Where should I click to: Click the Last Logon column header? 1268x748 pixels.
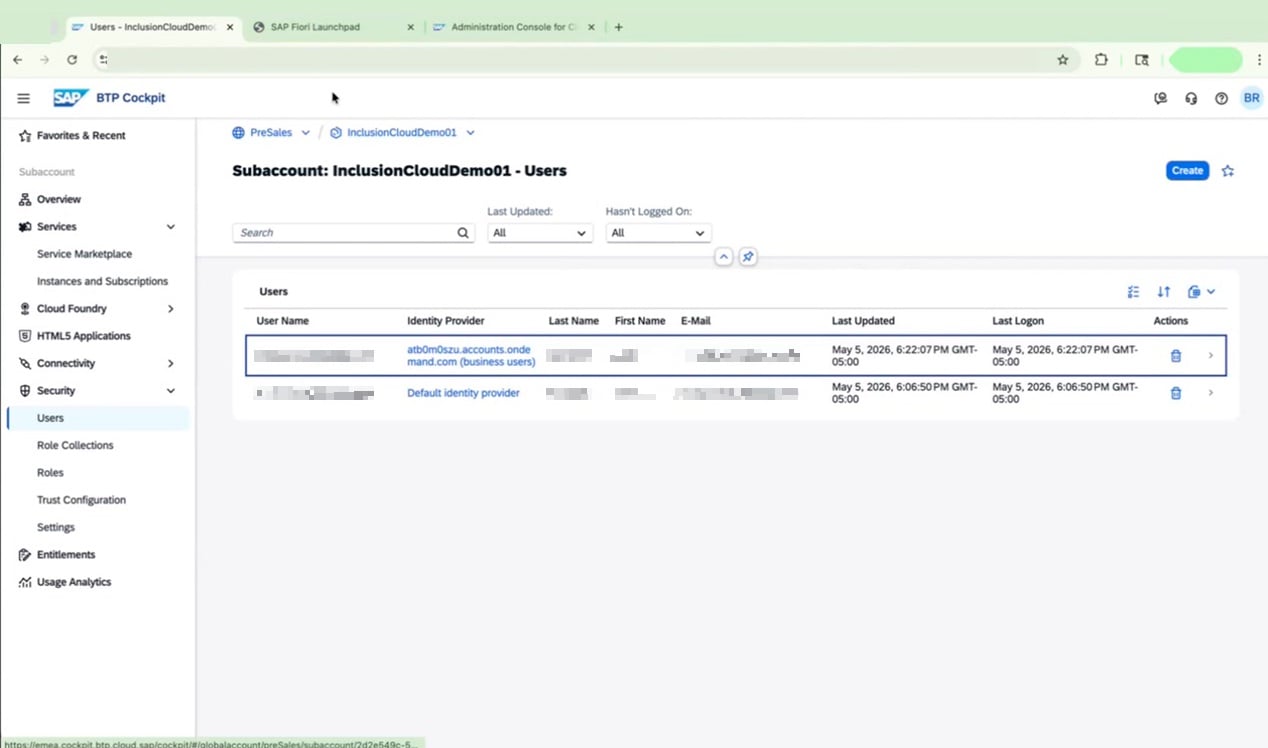(x=1018, y=321)
